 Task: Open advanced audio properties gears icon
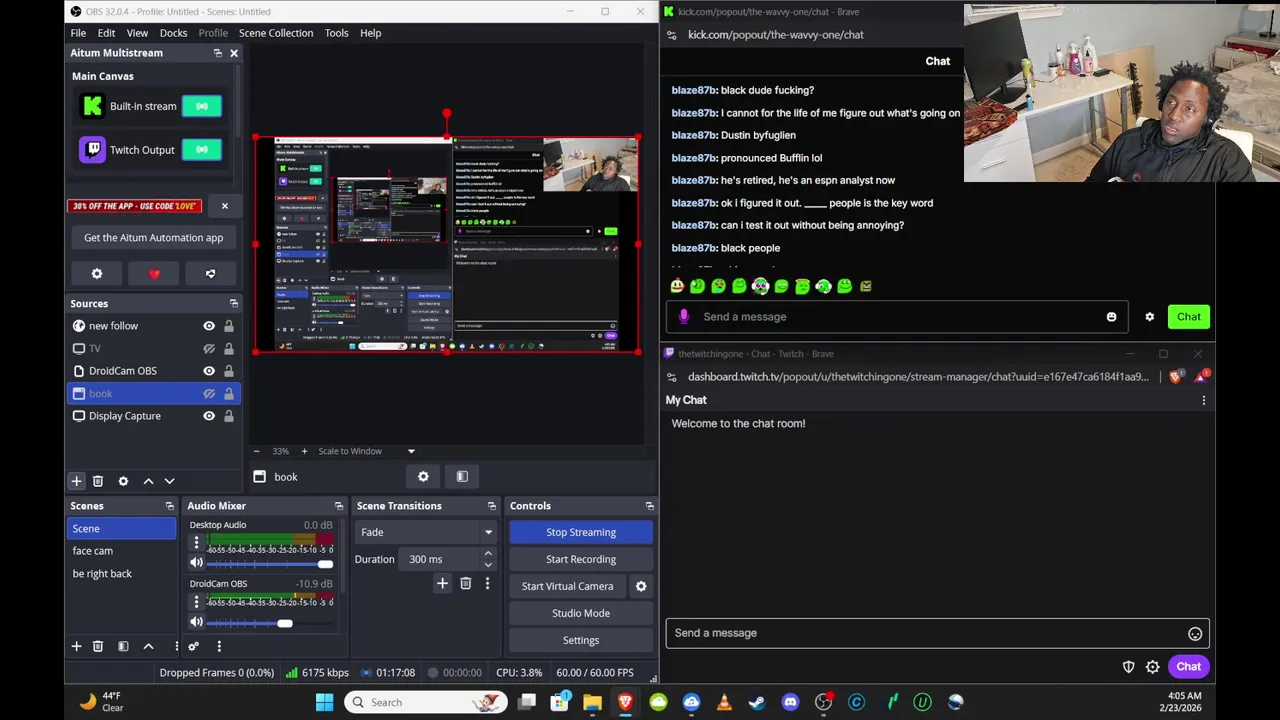pyautogui.click(x=194, y=646)
